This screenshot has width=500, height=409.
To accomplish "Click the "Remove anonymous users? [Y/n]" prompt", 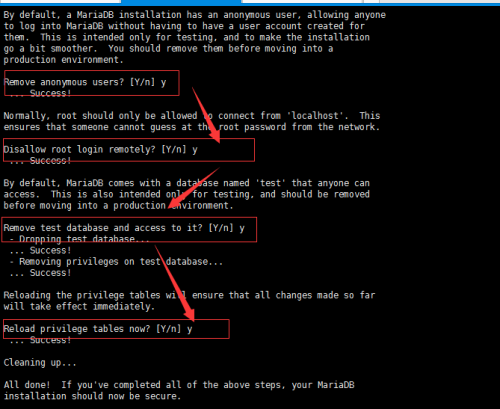I will click(x=85, y=82).
